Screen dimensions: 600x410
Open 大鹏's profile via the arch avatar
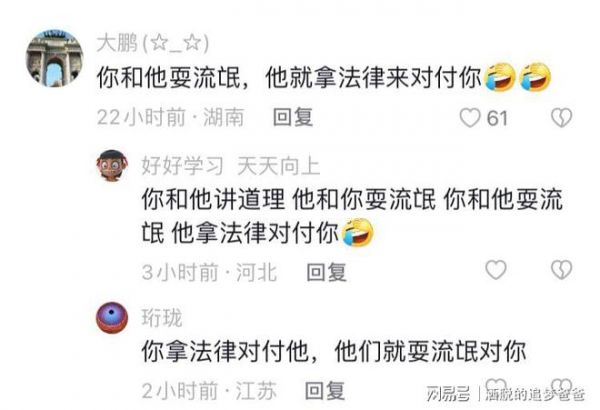[54, 59]
